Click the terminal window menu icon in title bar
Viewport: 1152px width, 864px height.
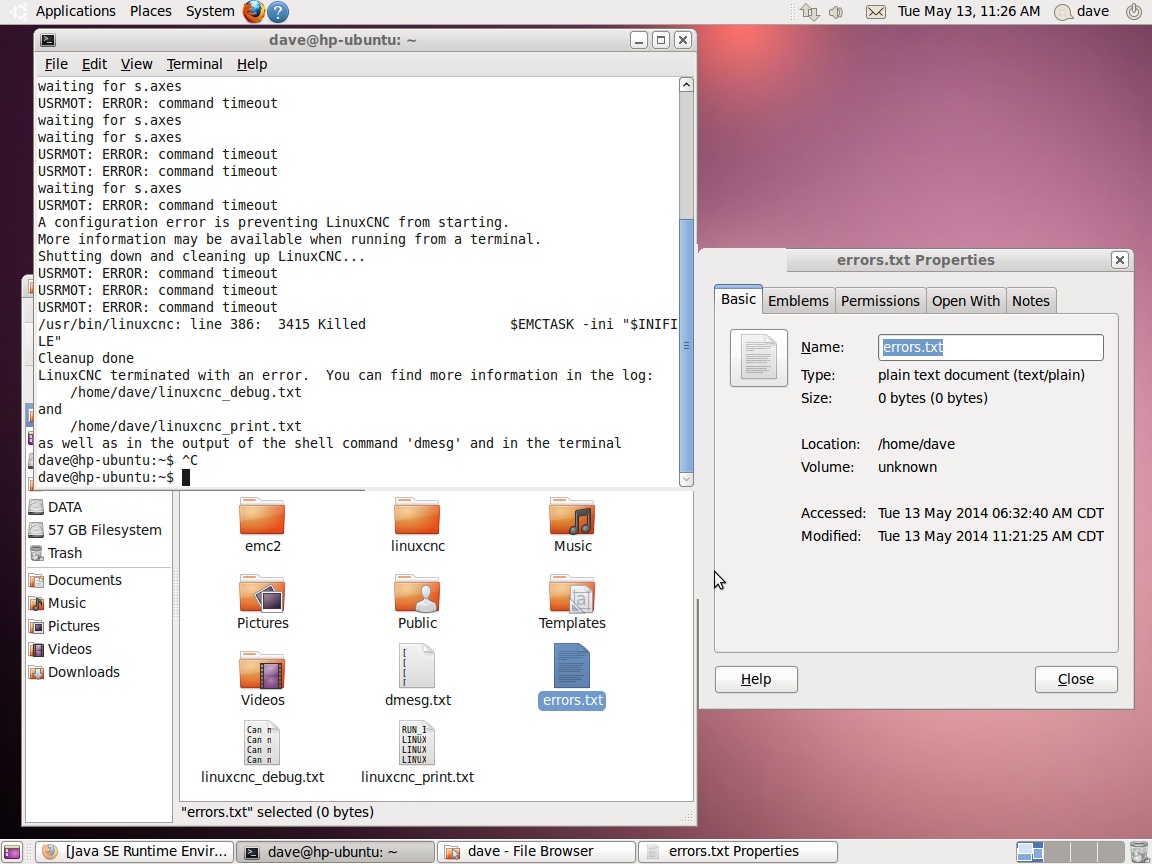click(48, 40)
